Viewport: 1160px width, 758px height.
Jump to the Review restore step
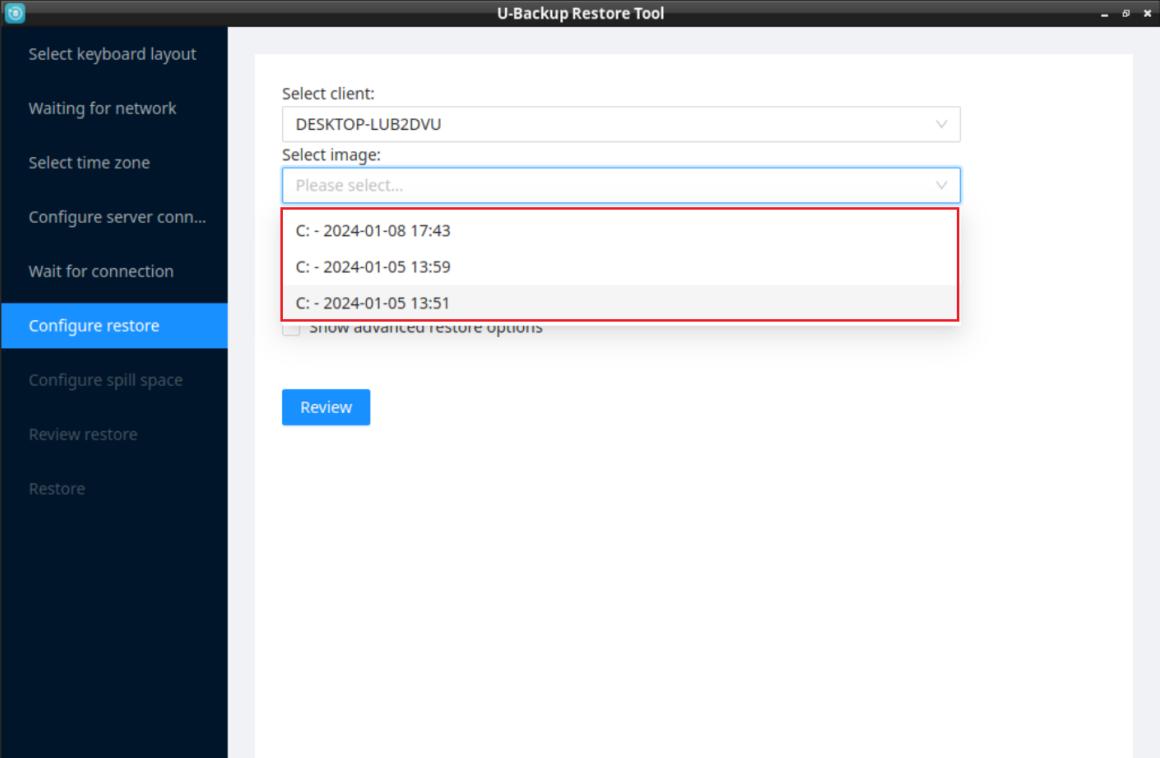83,434
